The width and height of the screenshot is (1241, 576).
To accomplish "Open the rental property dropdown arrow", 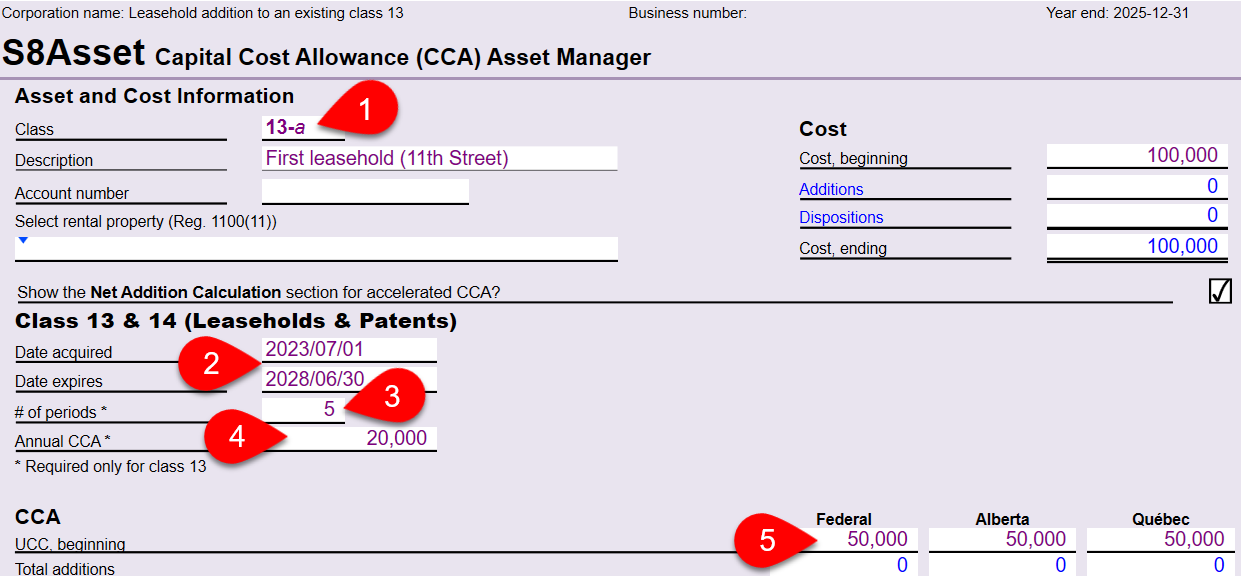I will pos(23,240).
